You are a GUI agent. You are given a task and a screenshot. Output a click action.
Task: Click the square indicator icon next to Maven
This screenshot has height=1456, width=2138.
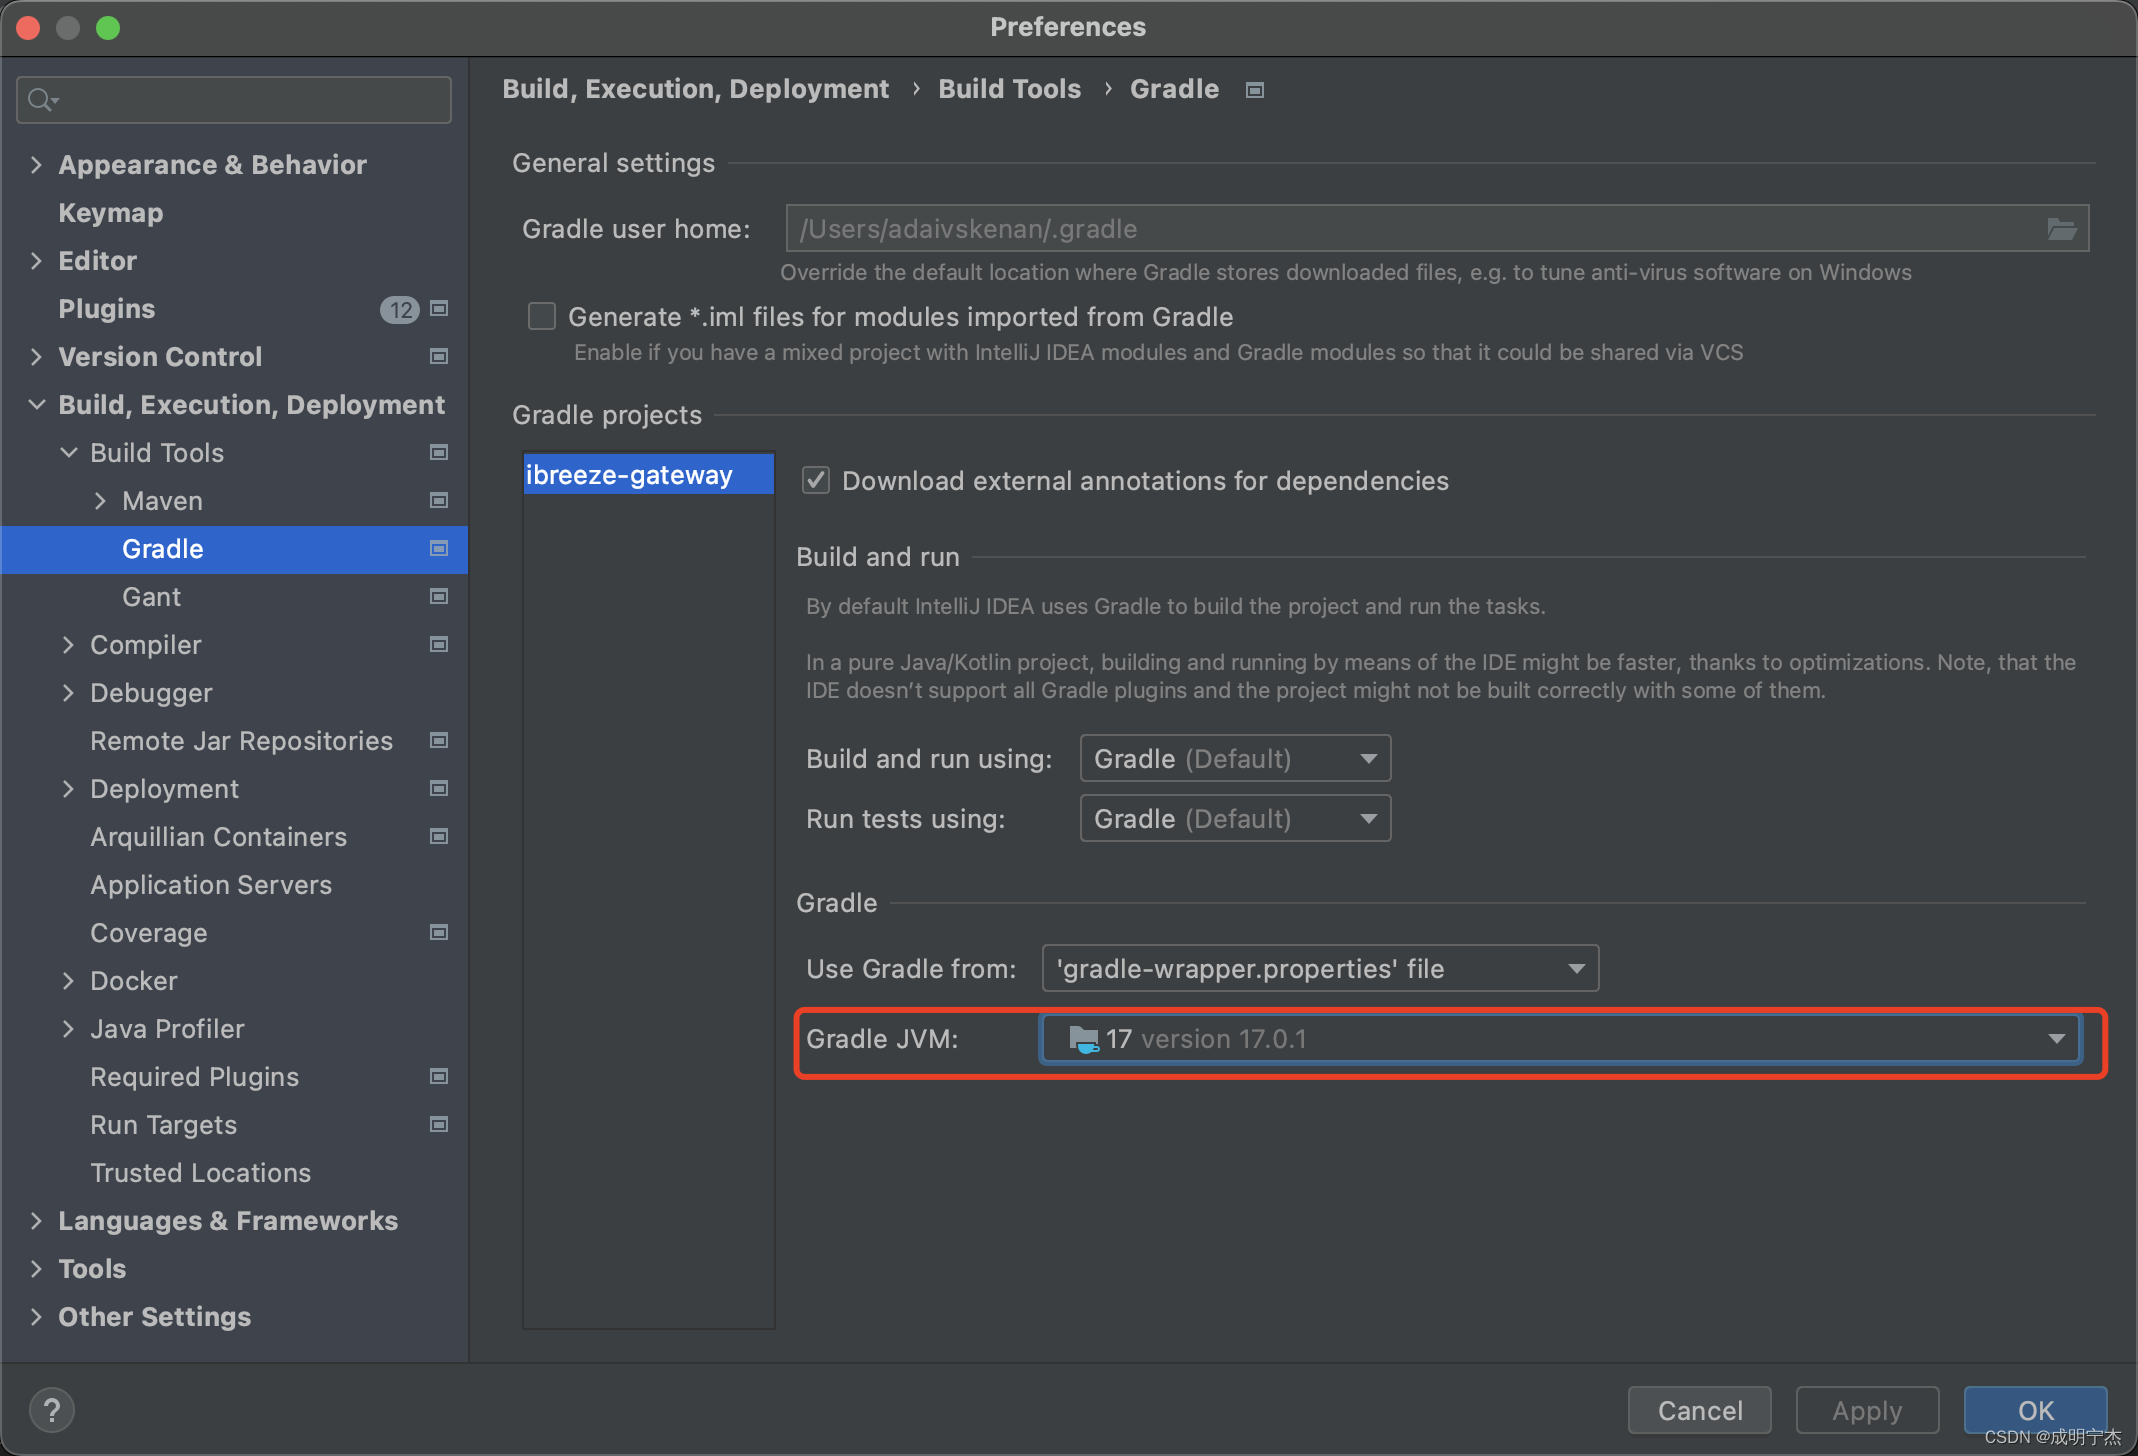(x=438, y=500)
